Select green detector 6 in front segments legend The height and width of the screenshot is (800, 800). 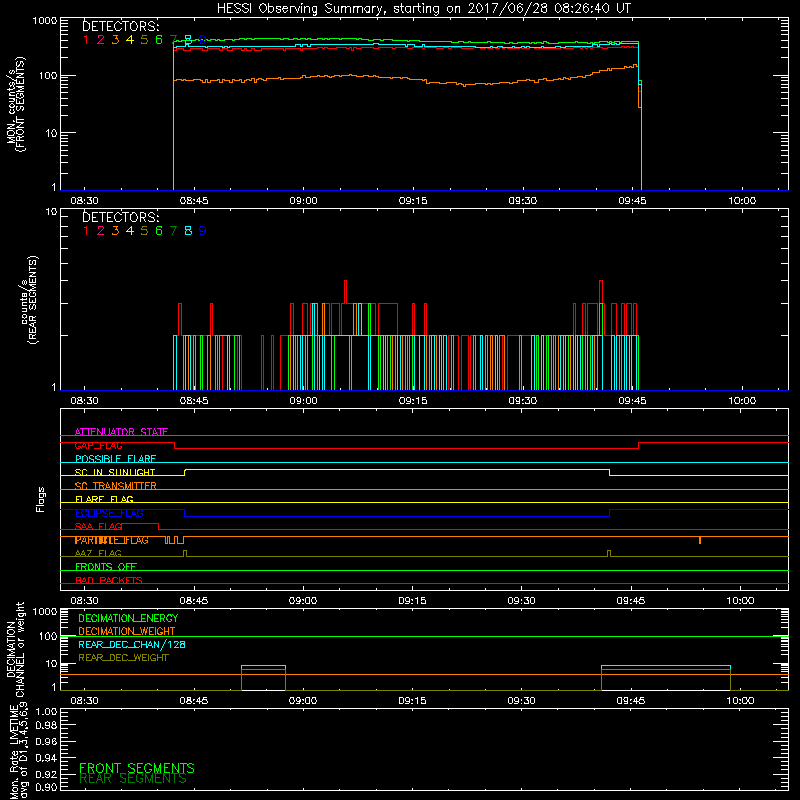(159, 40)
